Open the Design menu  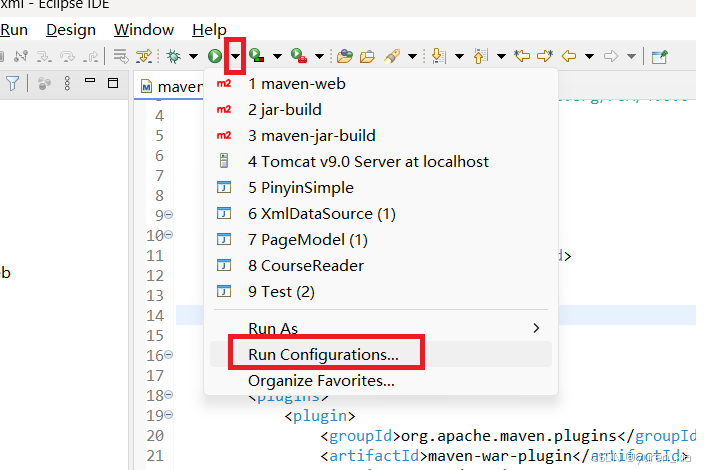point(71,30)
